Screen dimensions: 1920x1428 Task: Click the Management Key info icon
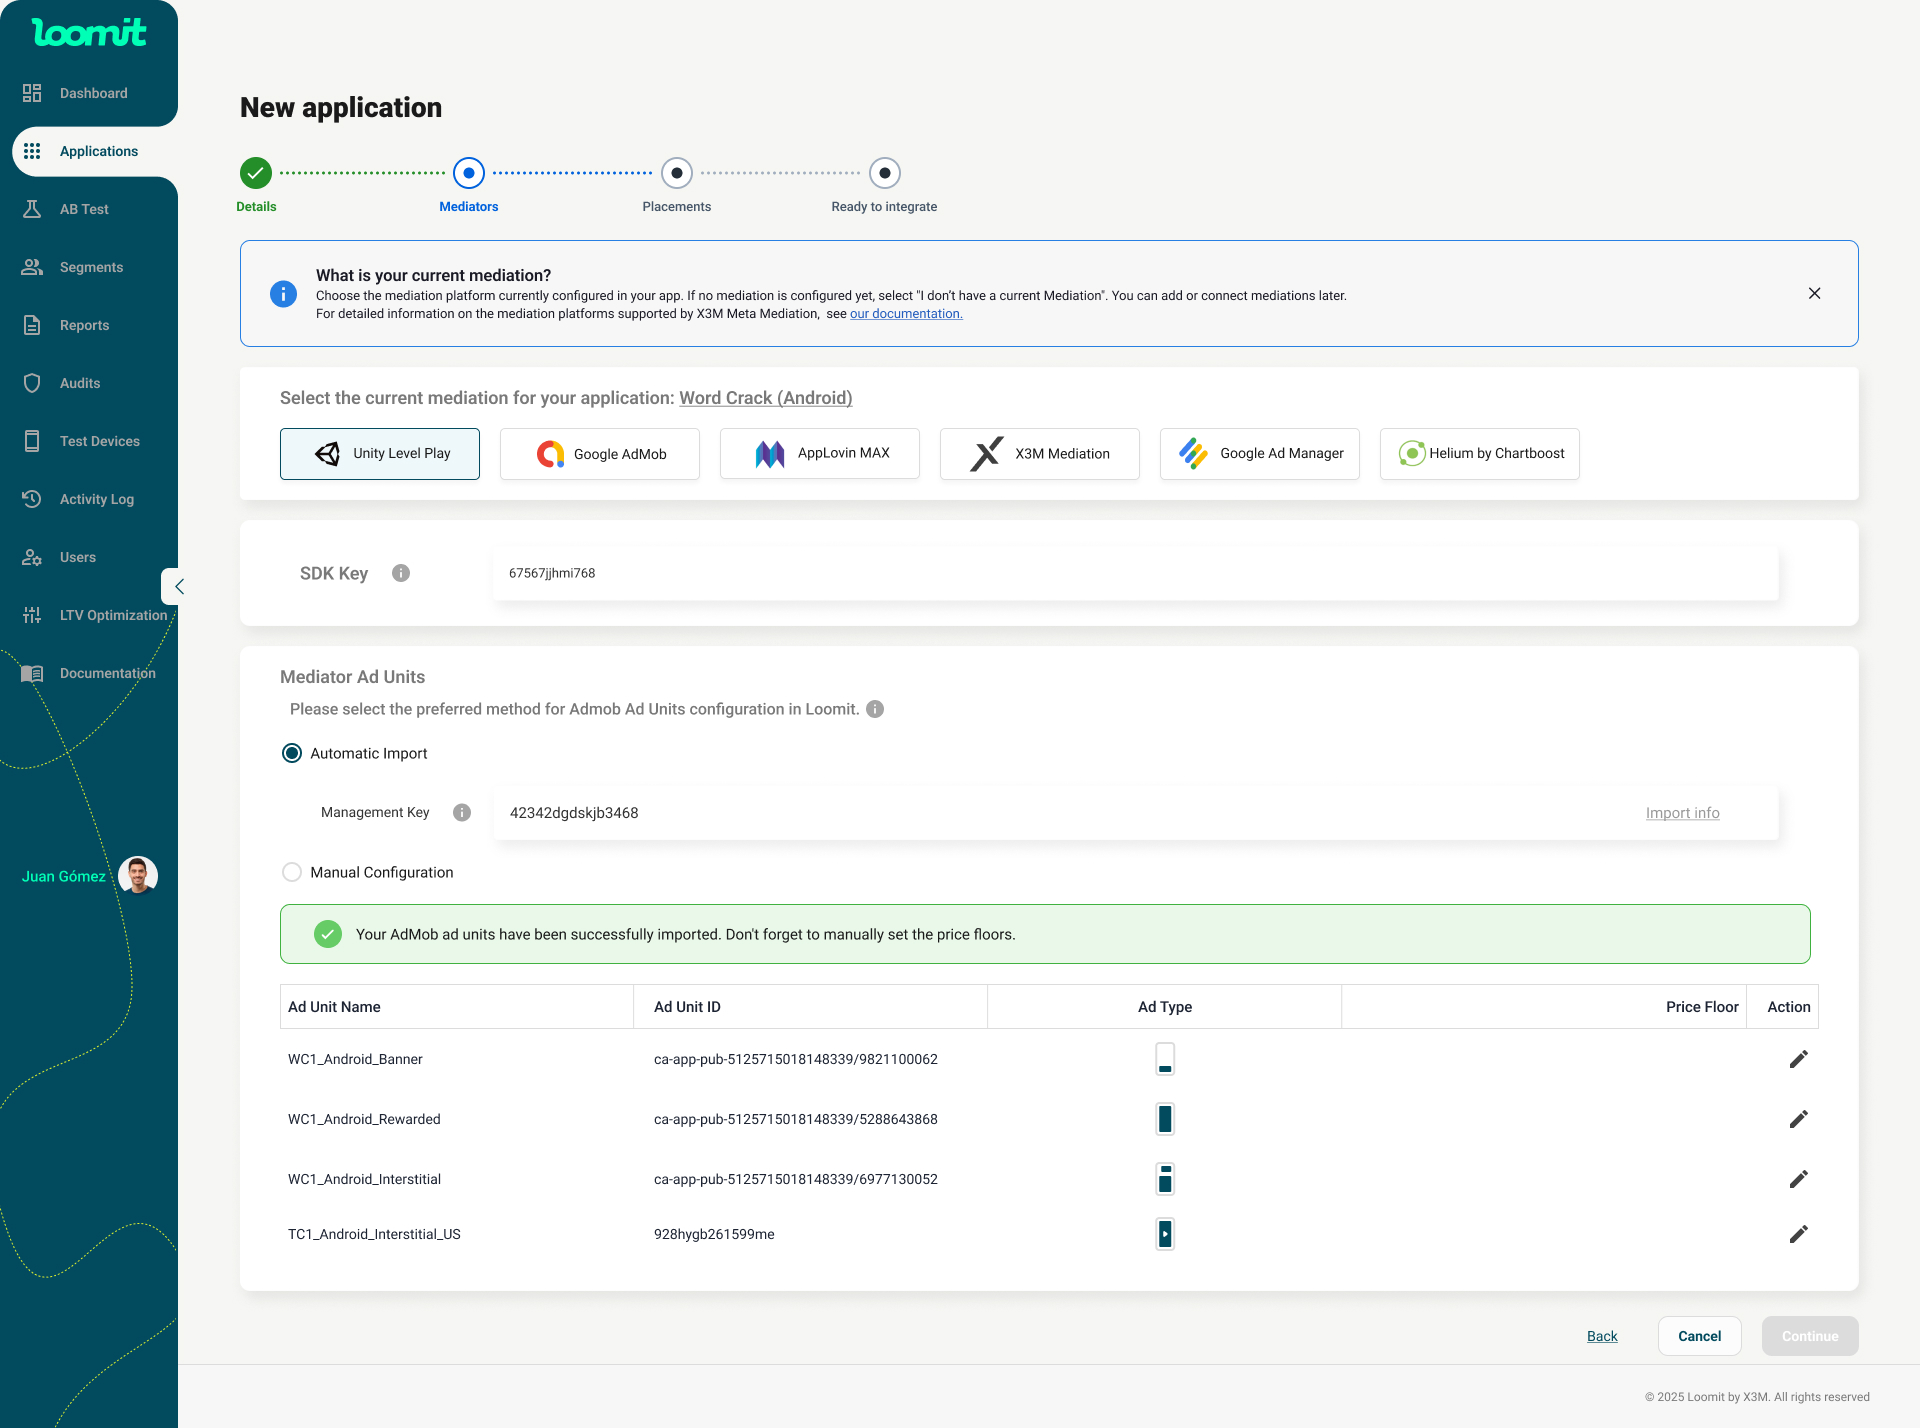[x=462, y=812]
